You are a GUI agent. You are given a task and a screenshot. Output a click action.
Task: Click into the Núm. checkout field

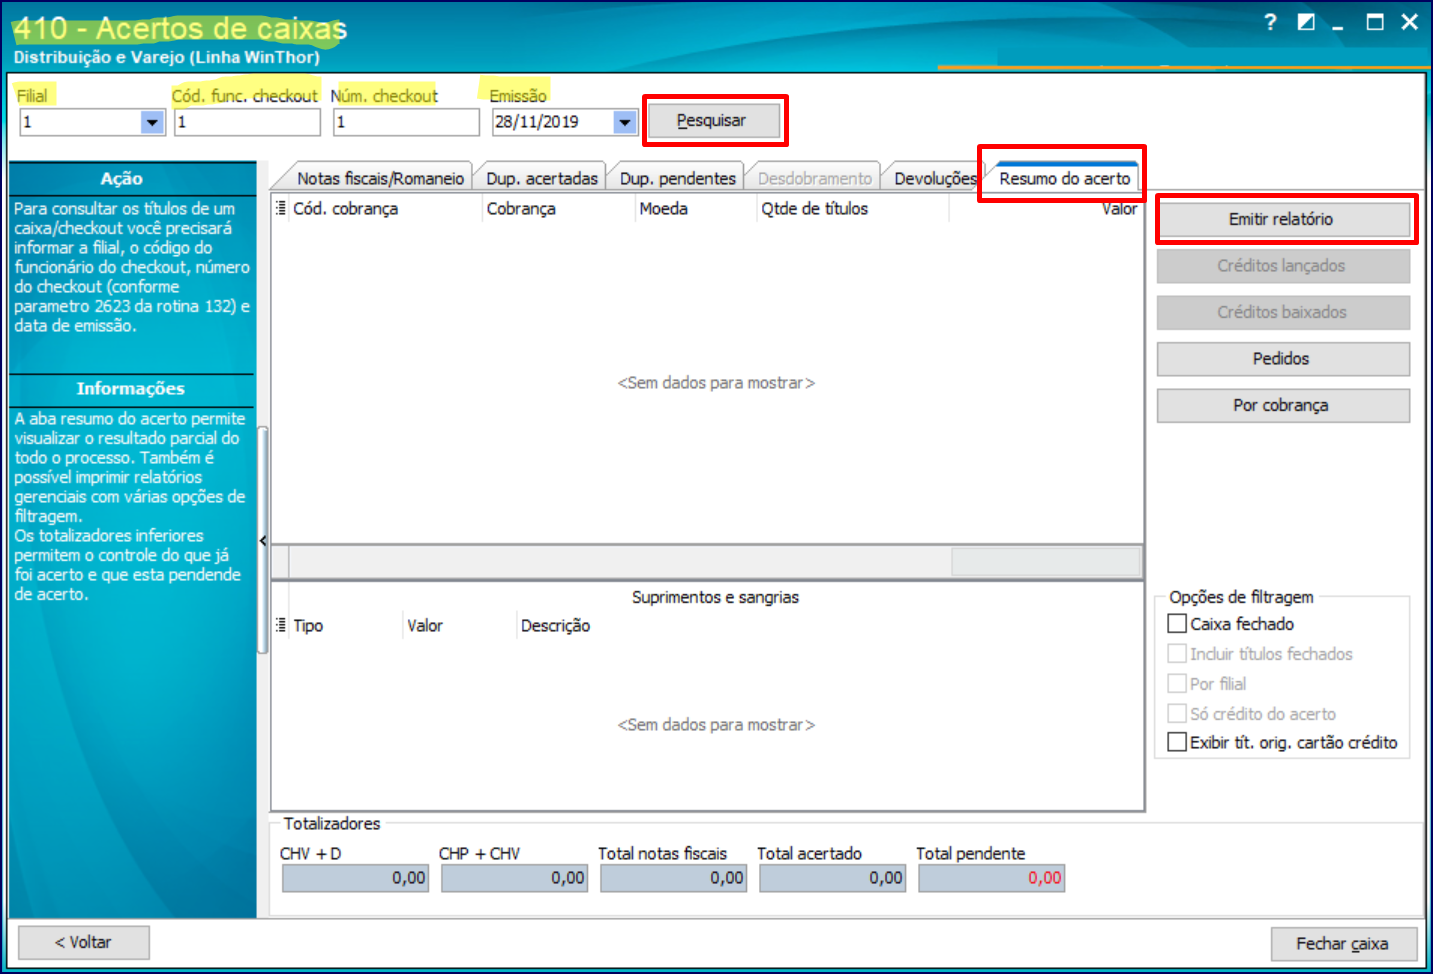tap(406, 122)
